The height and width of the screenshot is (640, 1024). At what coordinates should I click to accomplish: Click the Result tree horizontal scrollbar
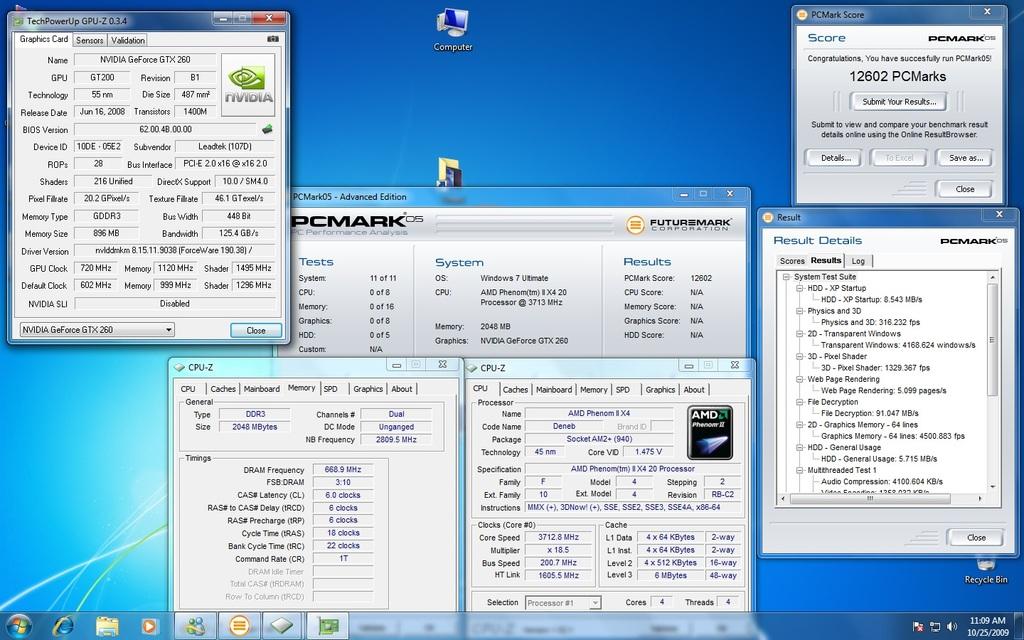coord(869,498)
